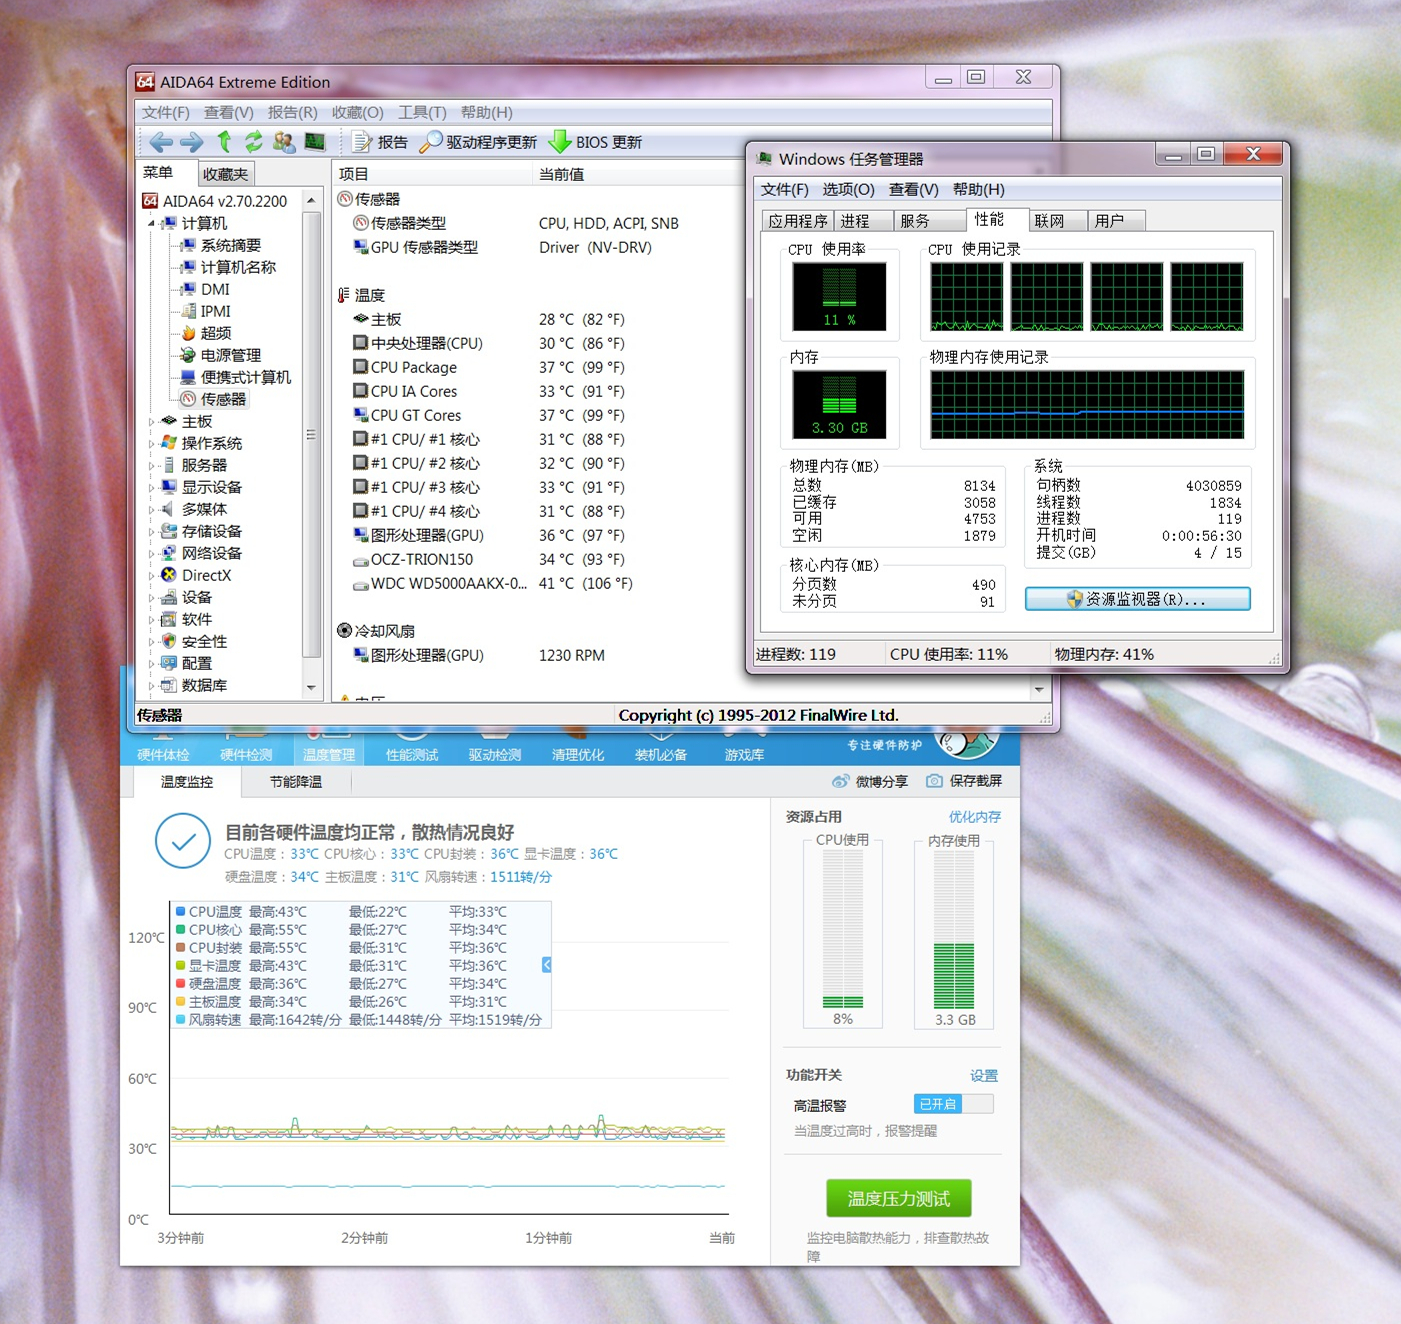
Task: Open the DirectX section icon in sidebar
Action: pyautogui.click(x=169, y=575)
